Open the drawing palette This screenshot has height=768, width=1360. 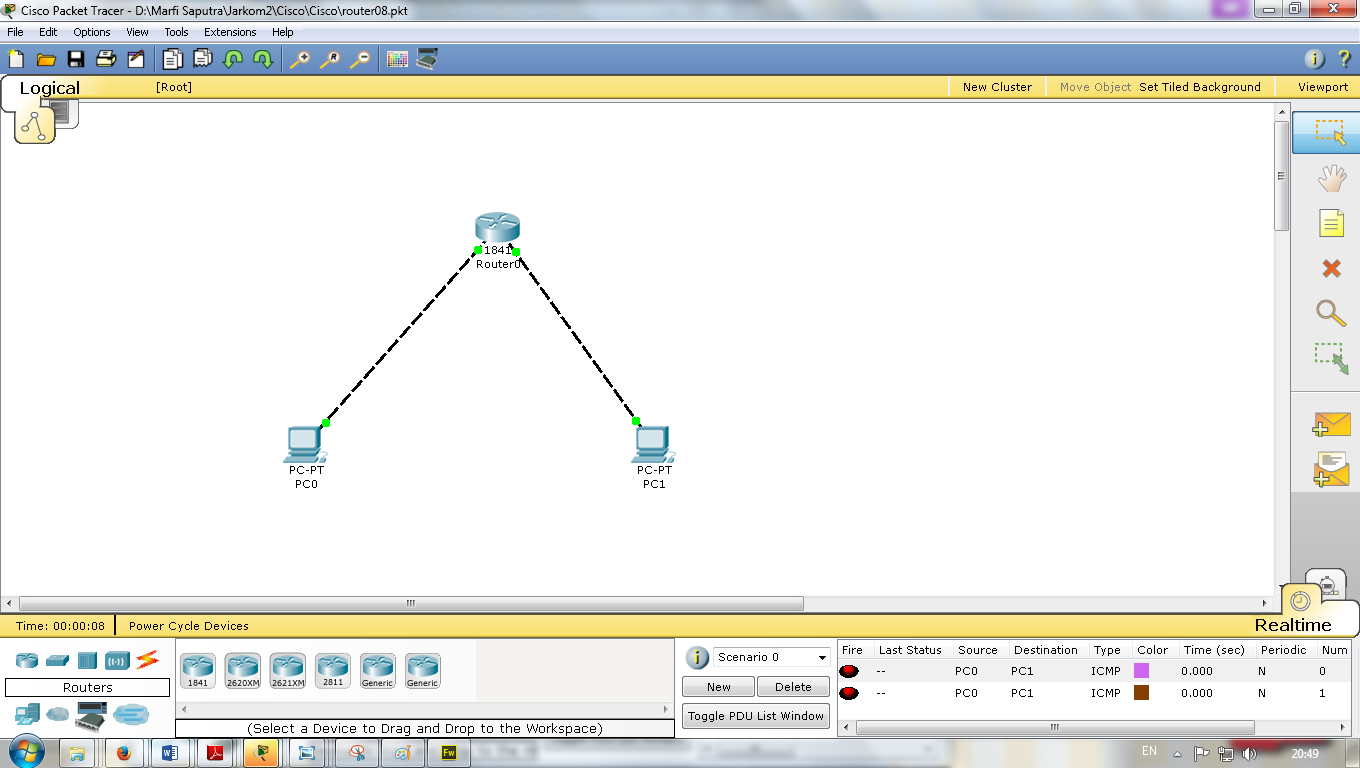click(397, 59)
